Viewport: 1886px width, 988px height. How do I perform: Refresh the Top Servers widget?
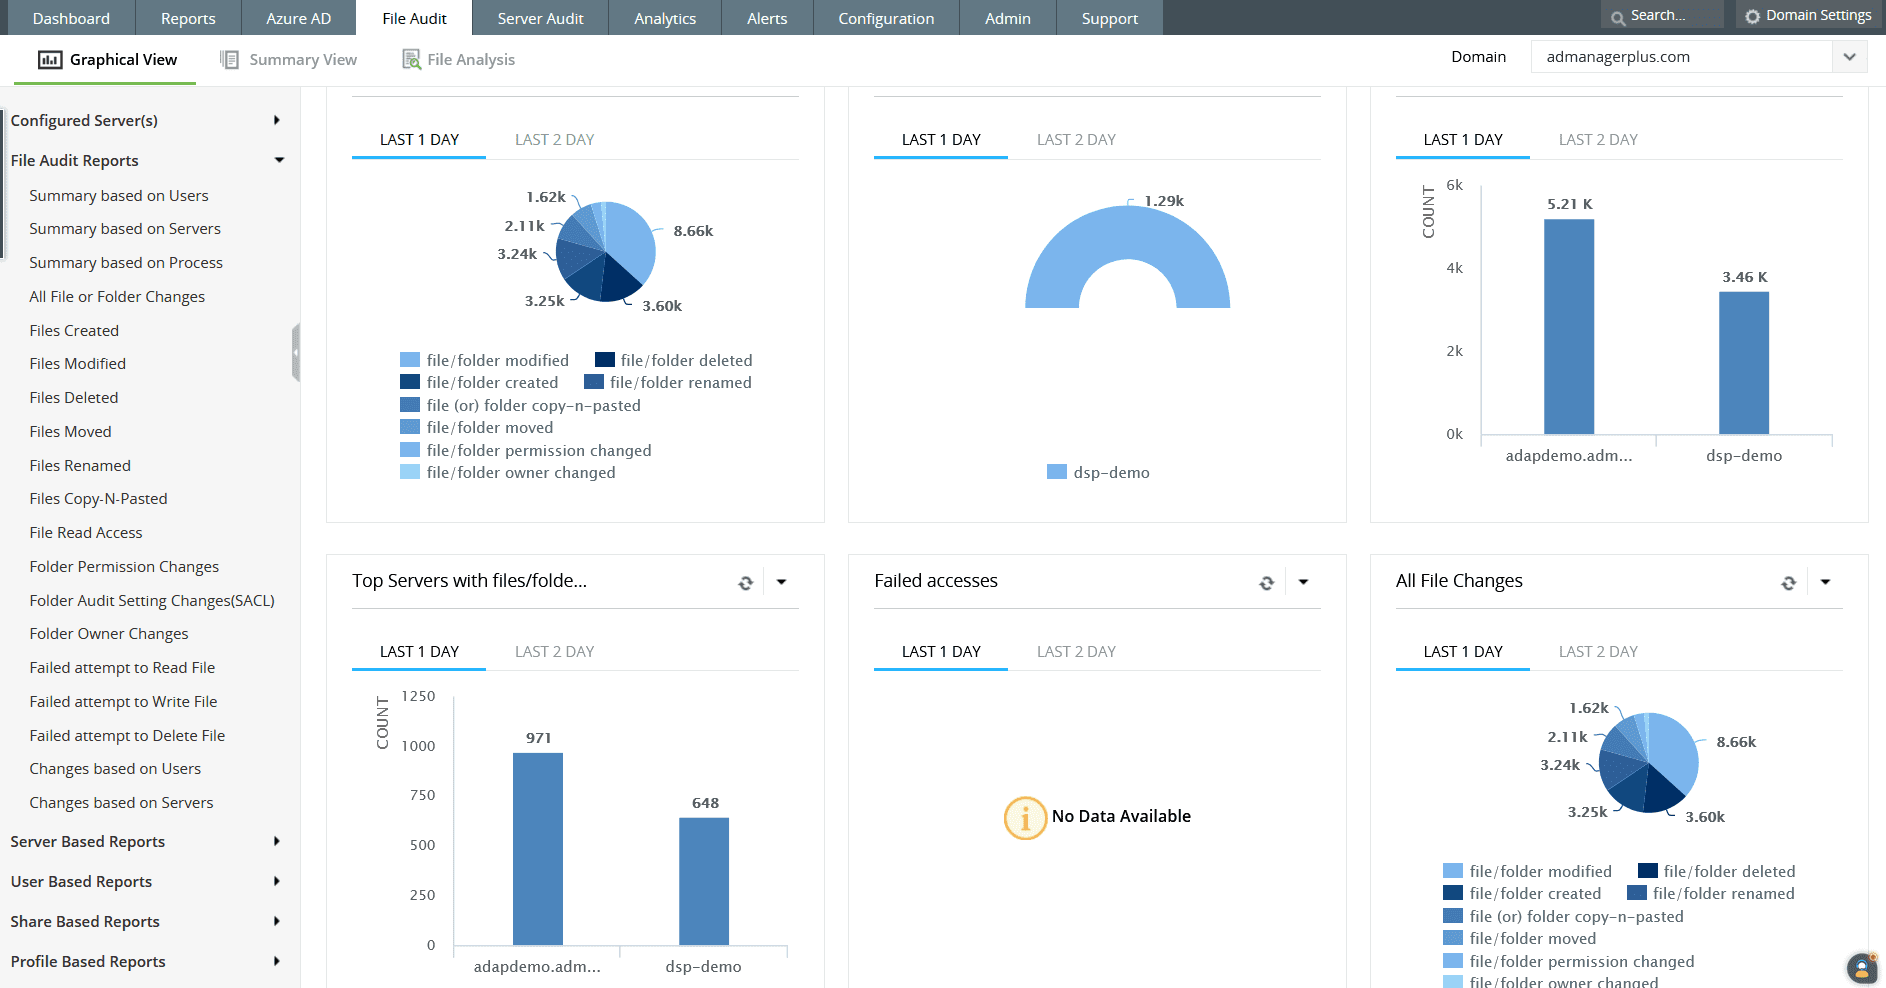tap(745, 581)
